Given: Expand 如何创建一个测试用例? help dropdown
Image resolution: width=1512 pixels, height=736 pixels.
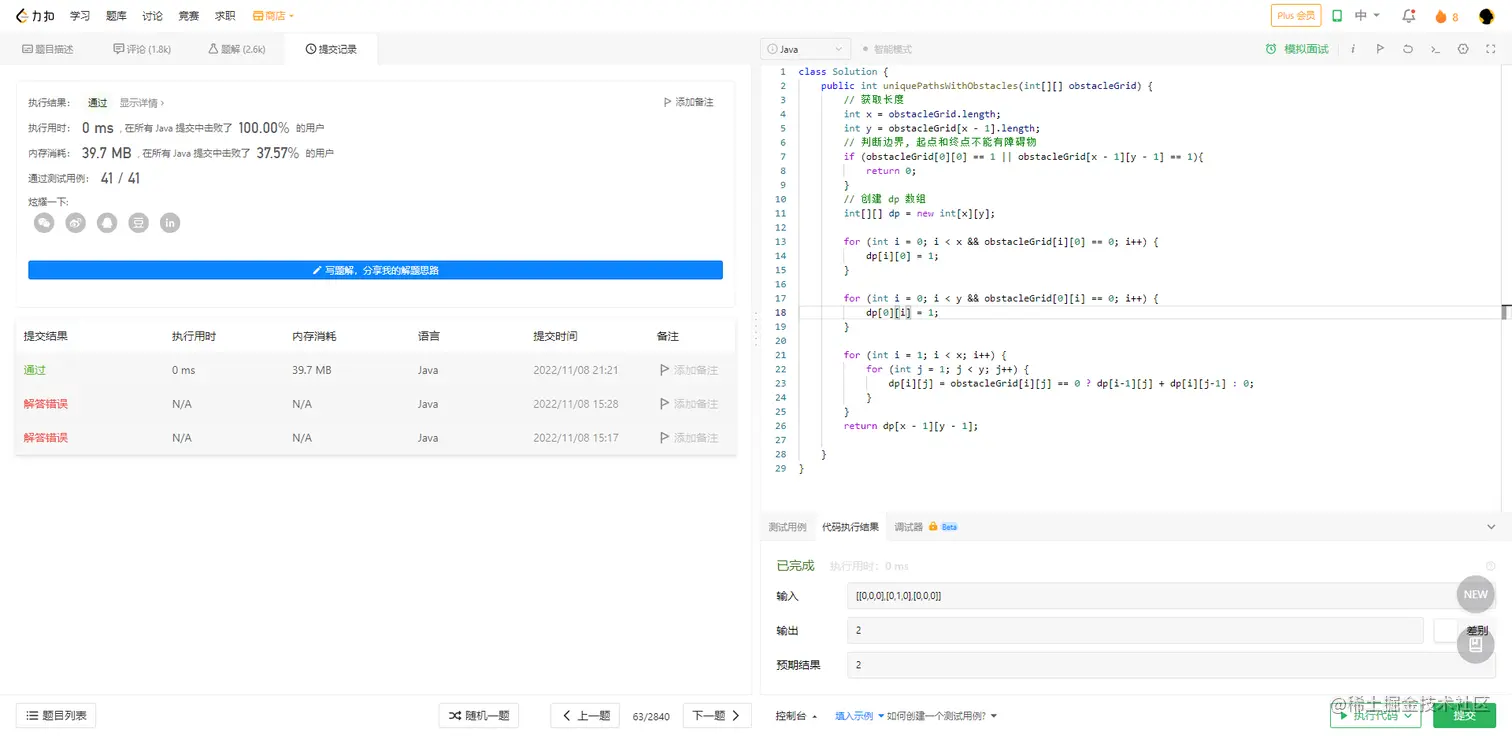Looking at the screenshot, I should 942,716.
